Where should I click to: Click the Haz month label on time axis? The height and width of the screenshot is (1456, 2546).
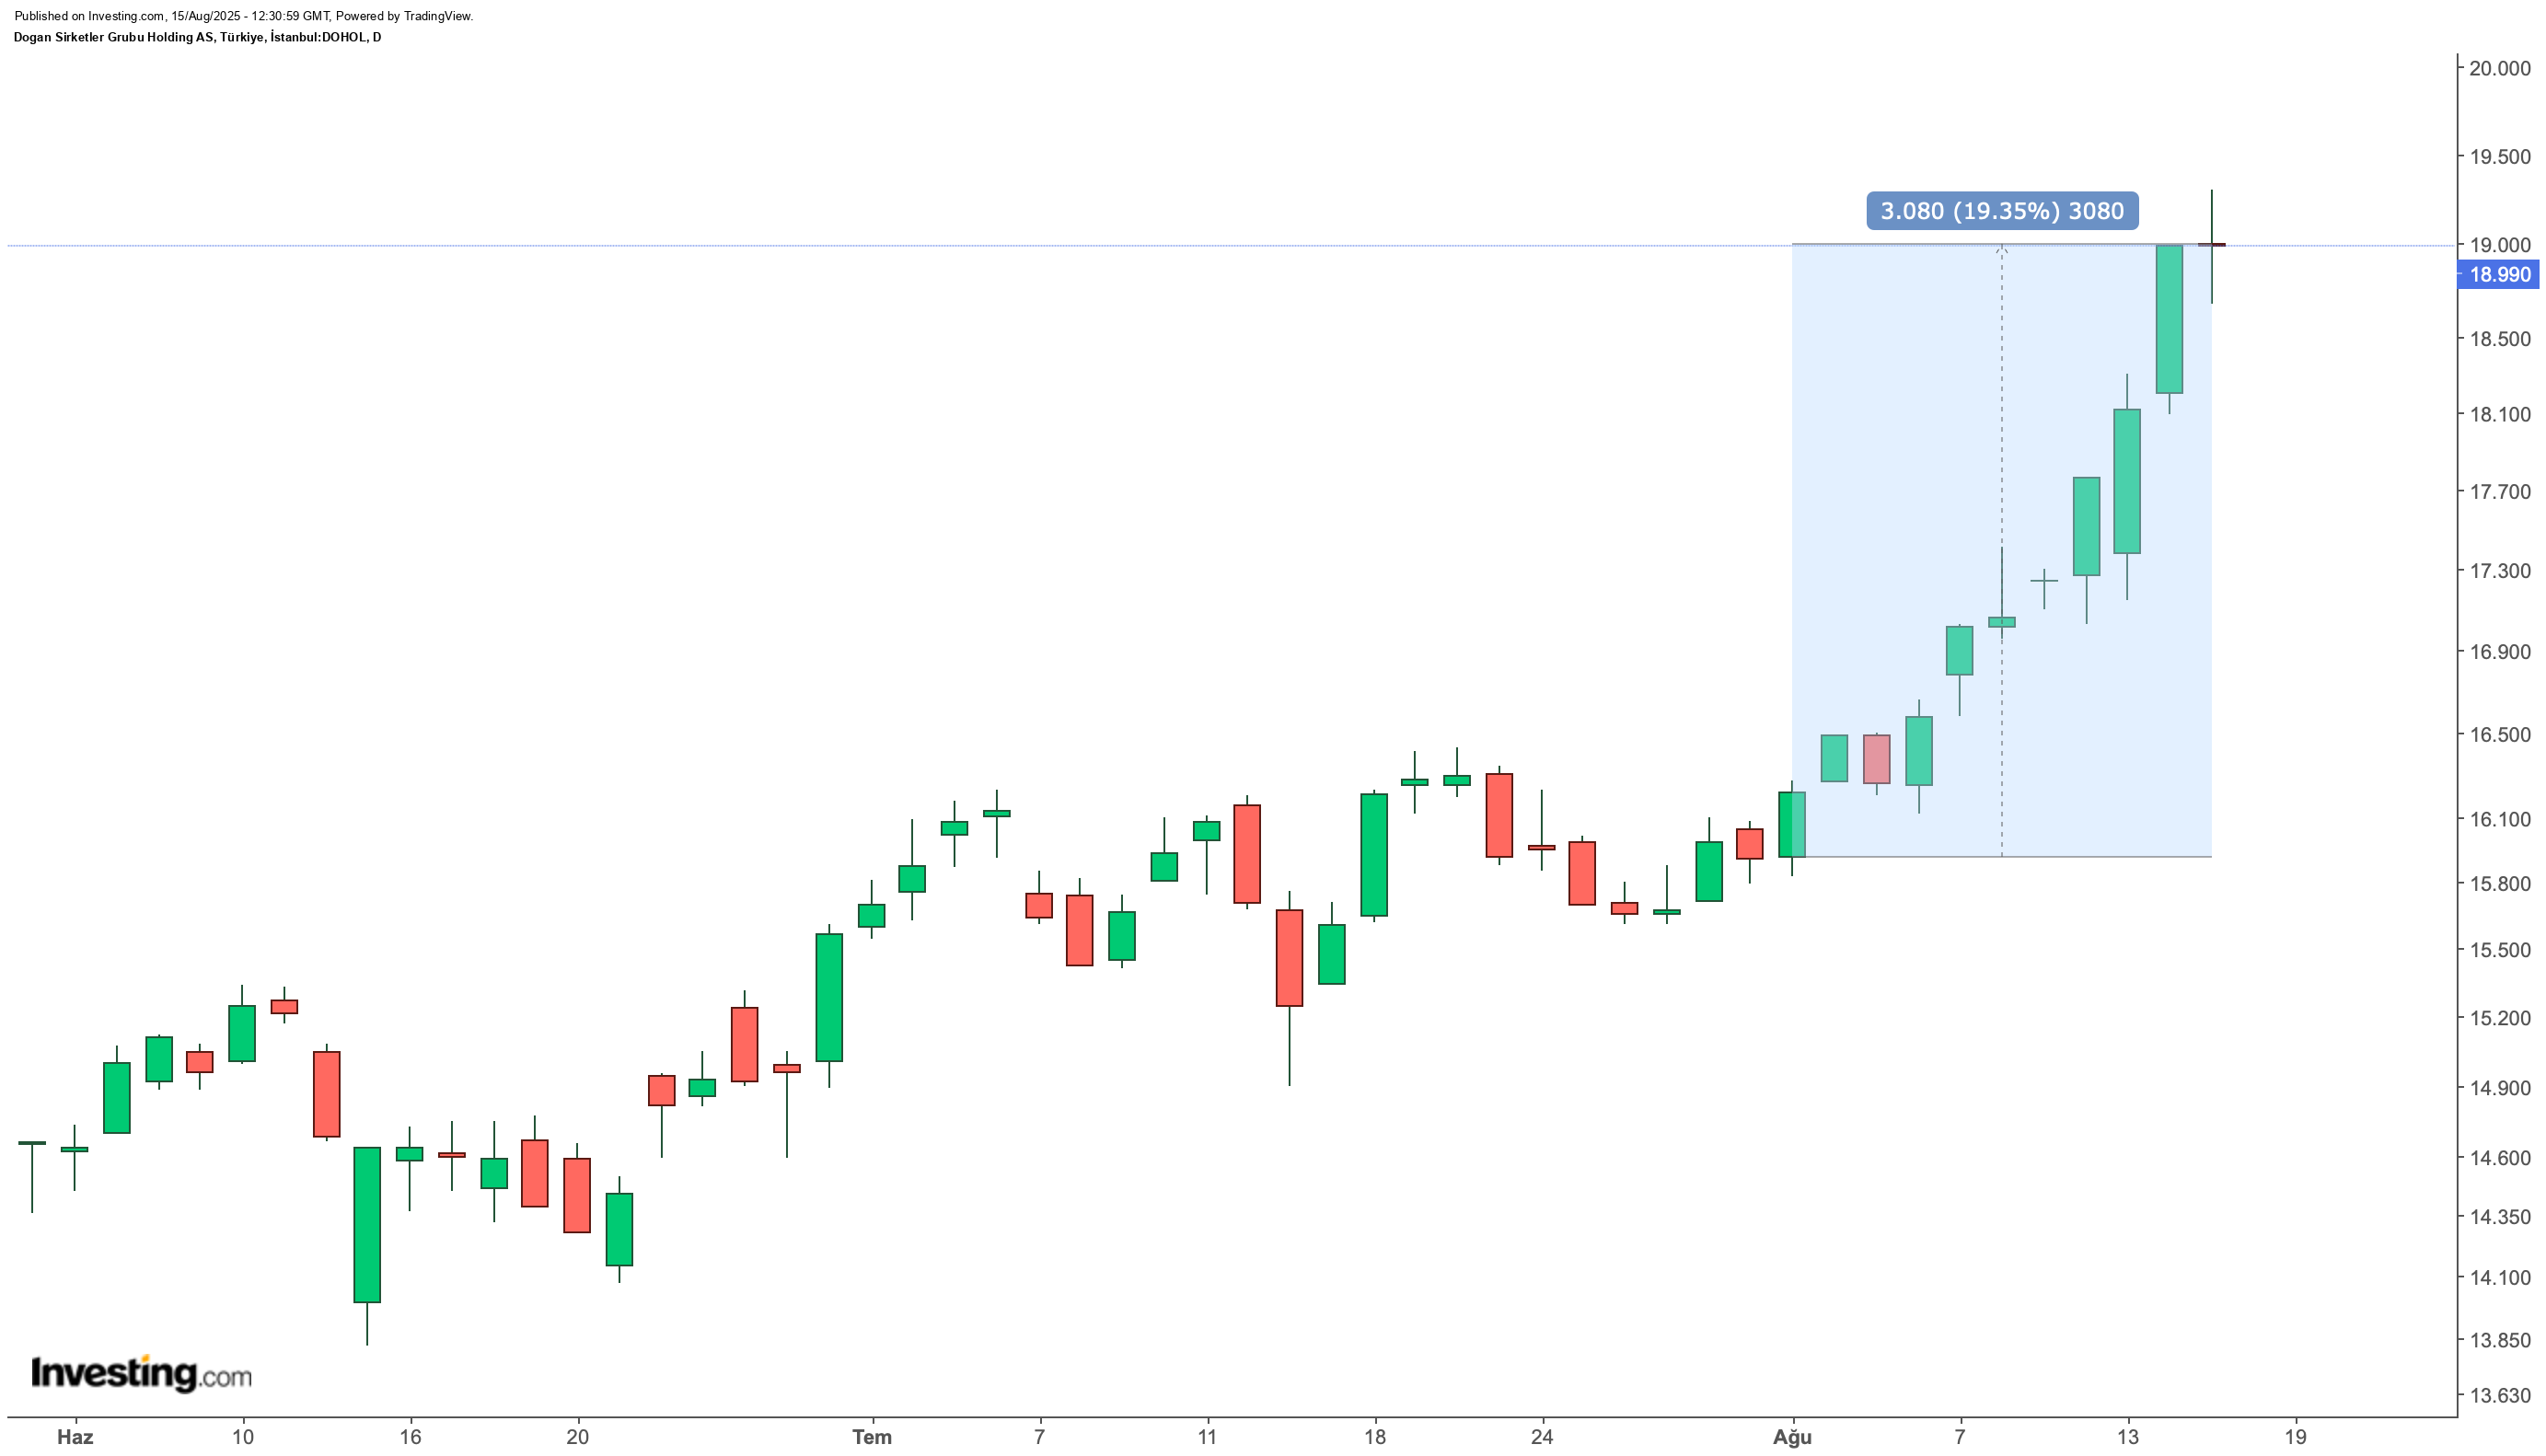(x=75, y=1437)
